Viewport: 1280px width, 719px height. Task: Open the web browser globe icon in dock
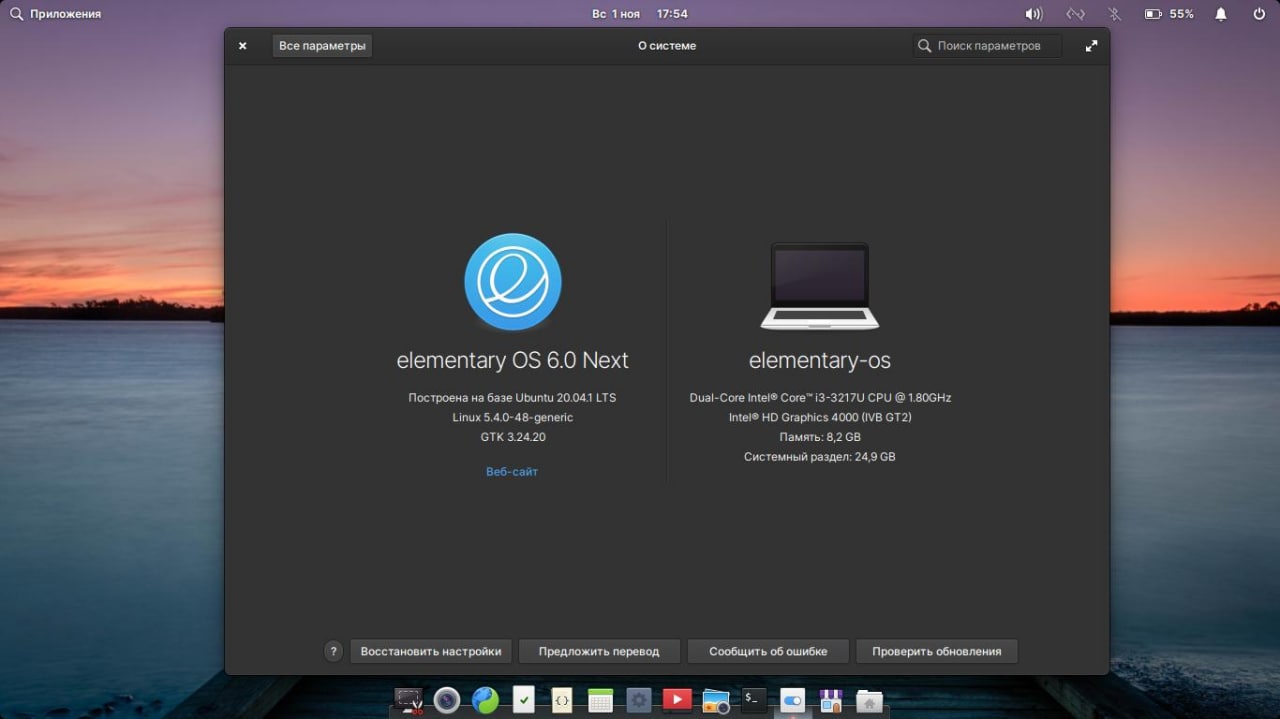485,700
